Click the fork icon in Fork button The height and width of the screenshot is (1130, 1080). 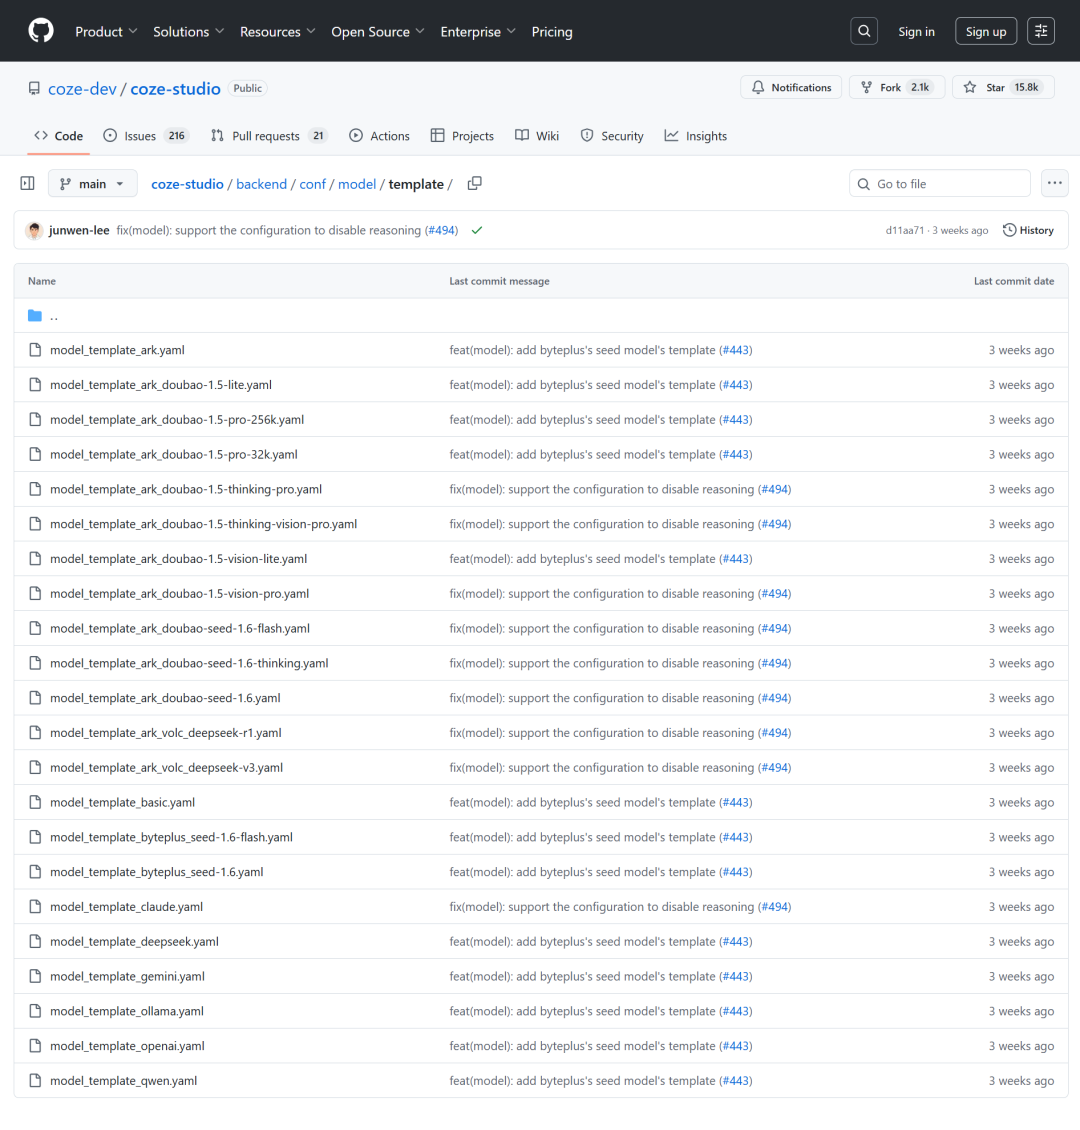tap(867, 87)
